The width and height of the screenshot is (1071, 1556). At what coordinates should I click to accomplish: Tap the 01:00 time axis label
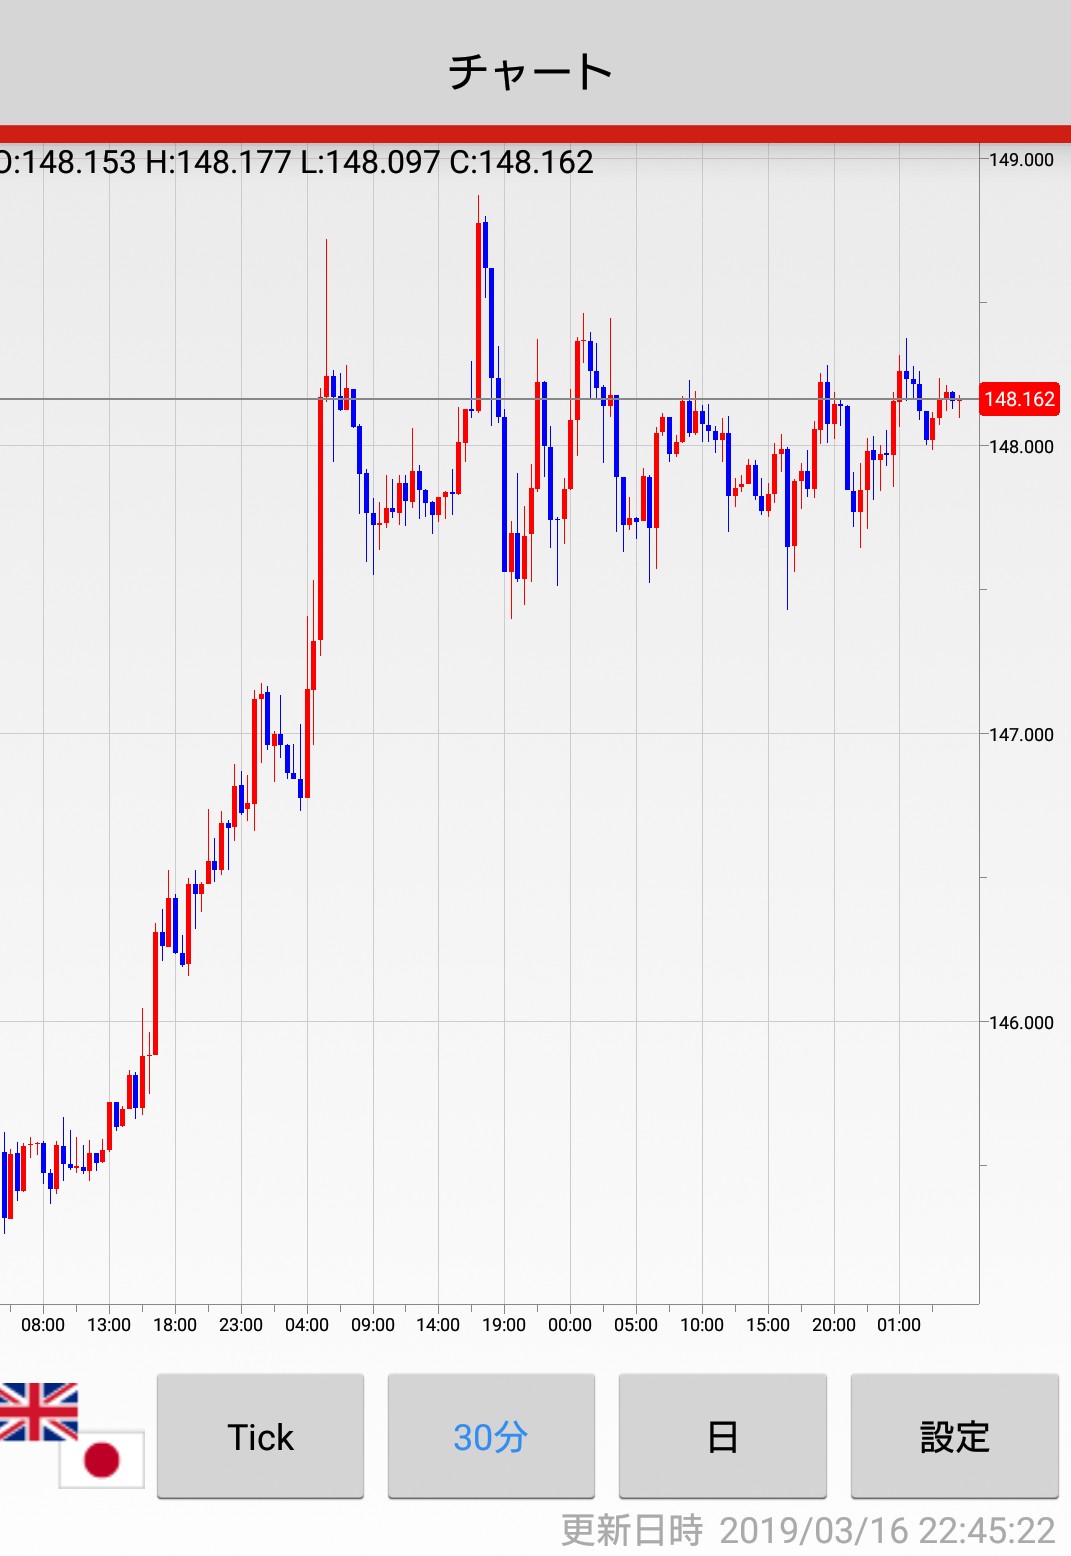click(899, 1325)
